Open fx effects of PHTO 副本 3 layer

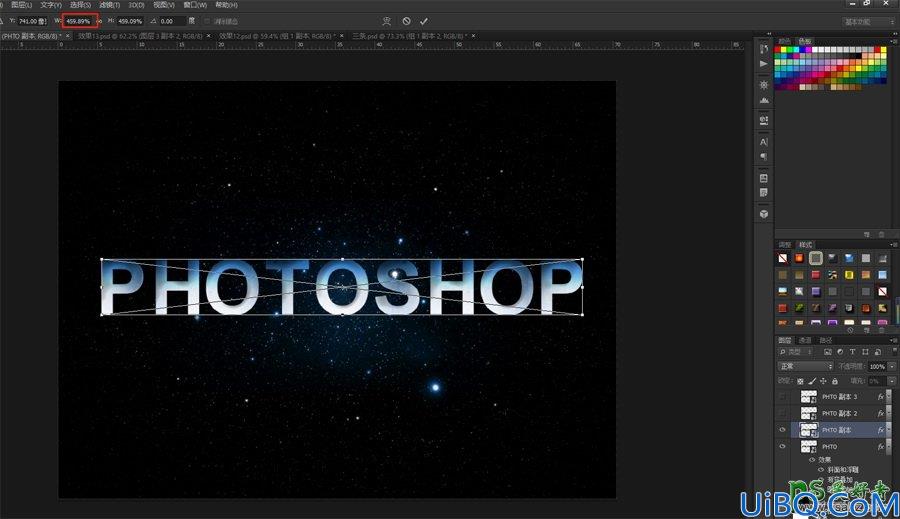(x=880, y=396)
